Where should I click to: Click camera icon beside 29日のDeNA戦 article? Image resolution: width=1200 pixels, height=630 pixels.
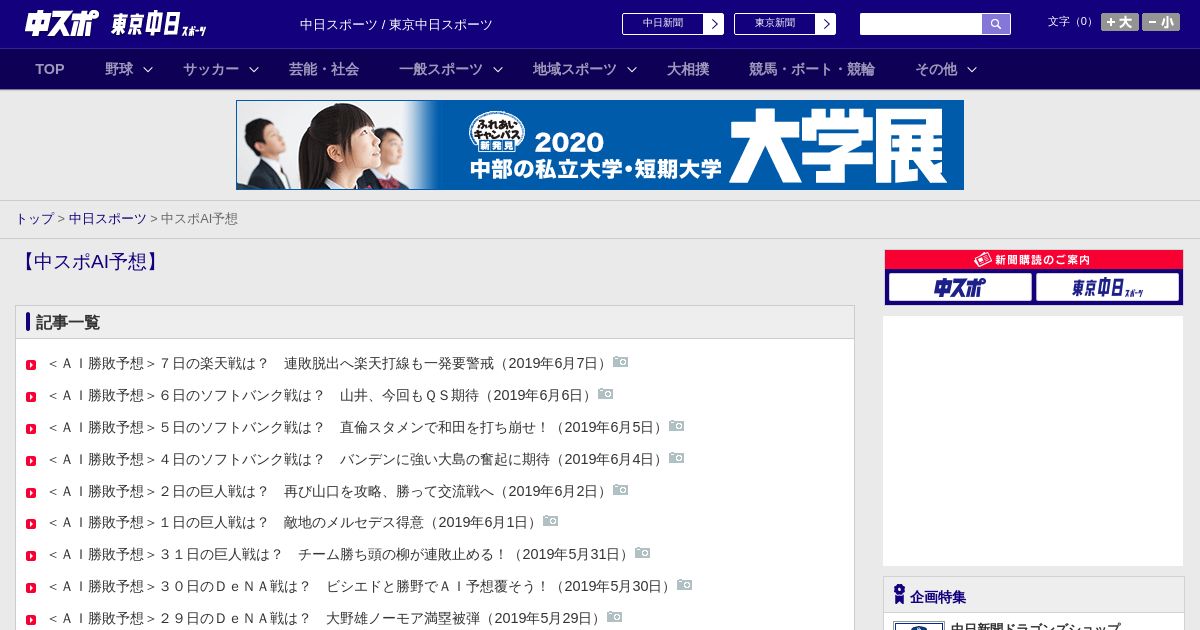[615, 617]
